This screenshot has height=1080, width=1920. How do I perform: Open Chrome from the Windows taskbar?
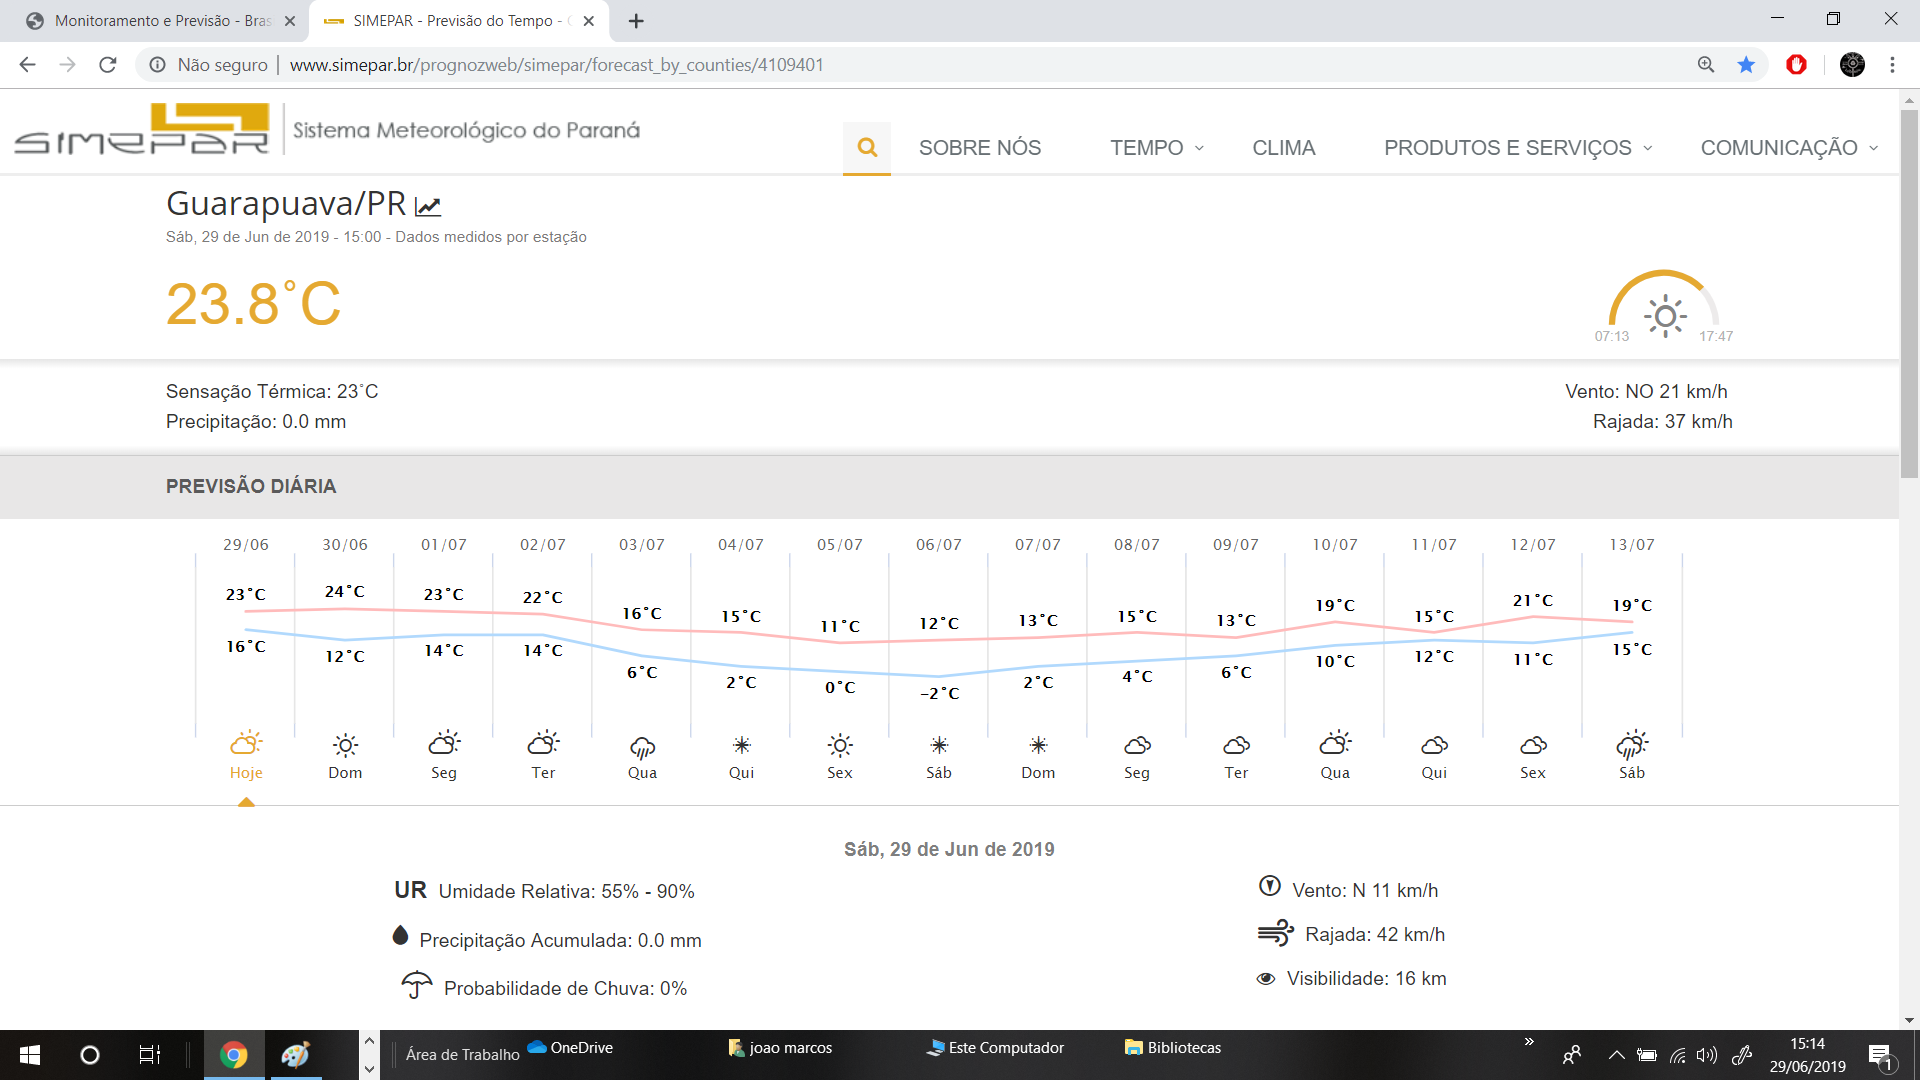click(234, 1055)
